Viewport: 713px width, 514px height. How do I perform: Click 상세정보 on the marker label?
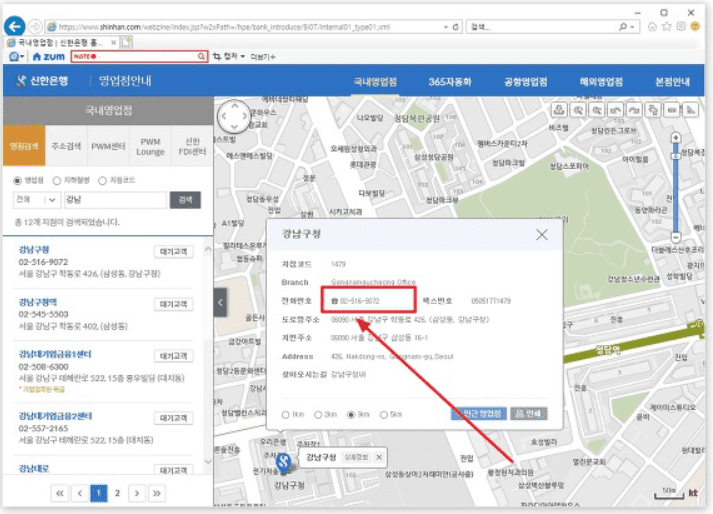[356, 457]
